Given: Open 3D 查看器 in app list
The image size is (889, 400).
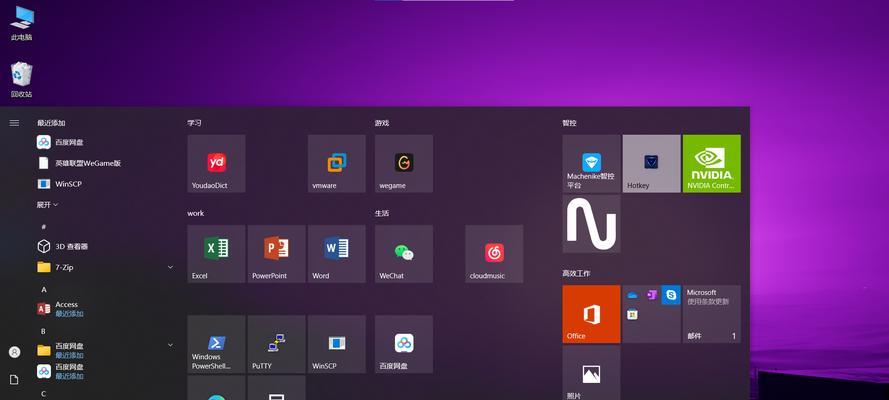Looking at the screenshot, I should click(x=105, y=246).
